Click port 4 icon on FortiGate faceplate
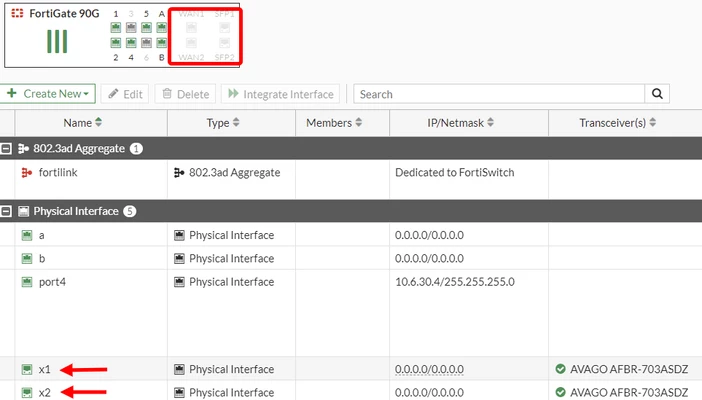 (131, 43)
